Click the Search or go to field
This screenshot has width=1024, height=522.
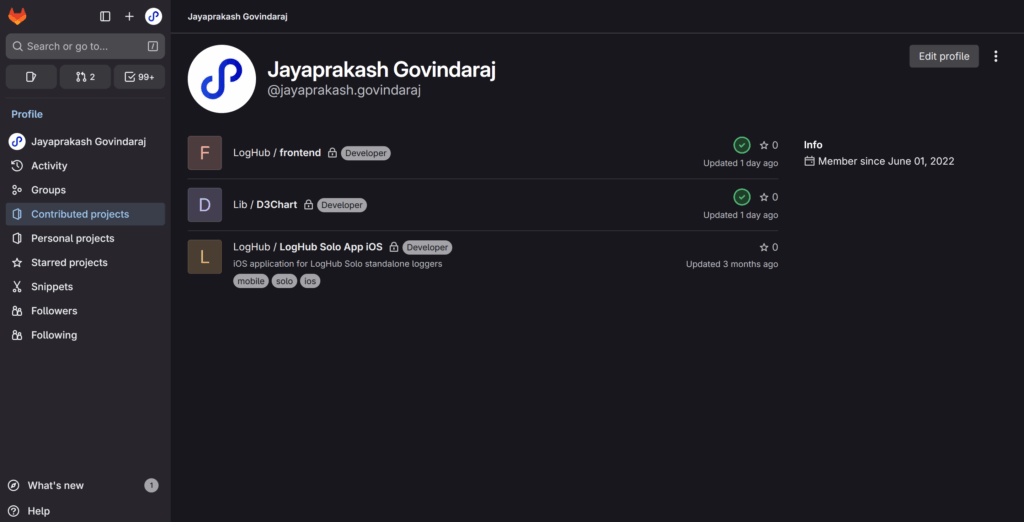85,46
